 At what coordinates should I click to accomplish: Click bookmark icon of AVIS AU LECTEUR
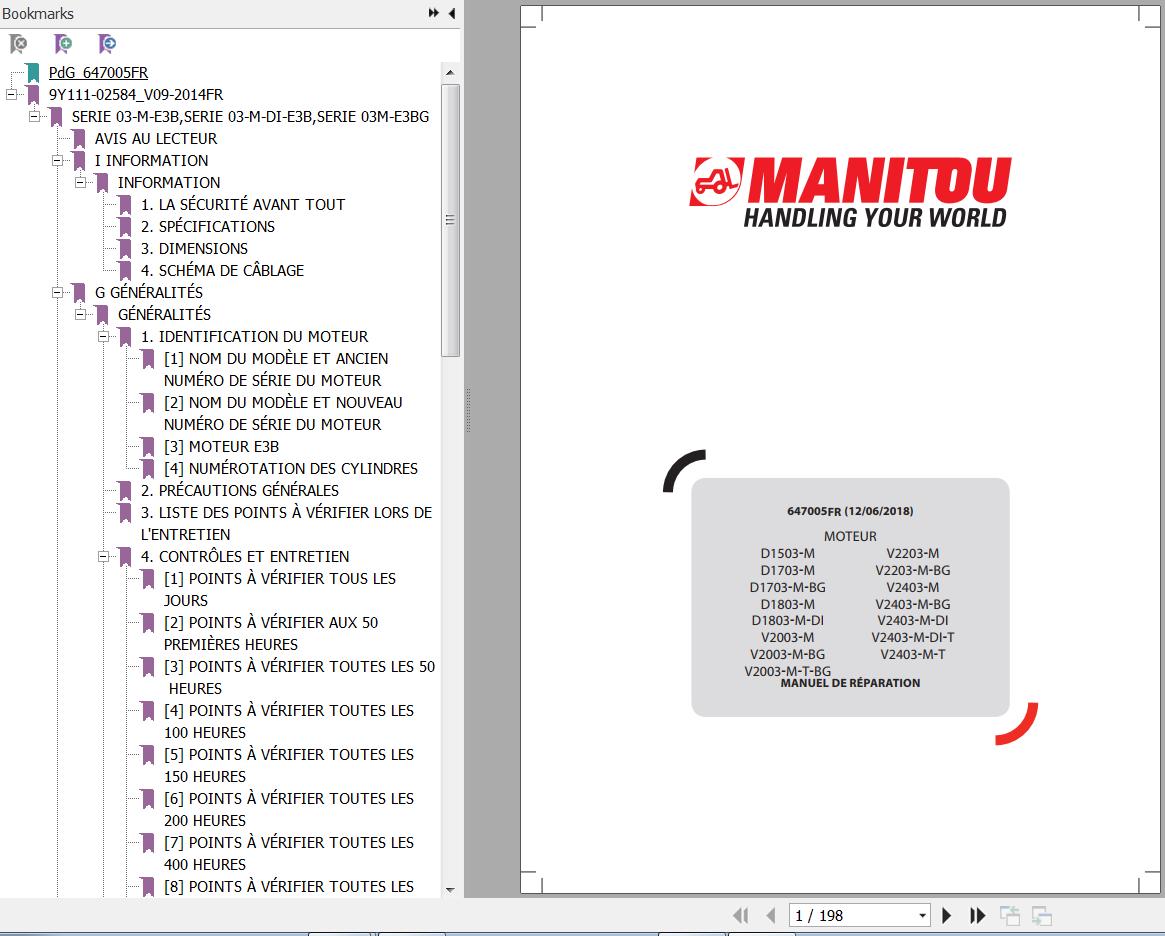79,139
